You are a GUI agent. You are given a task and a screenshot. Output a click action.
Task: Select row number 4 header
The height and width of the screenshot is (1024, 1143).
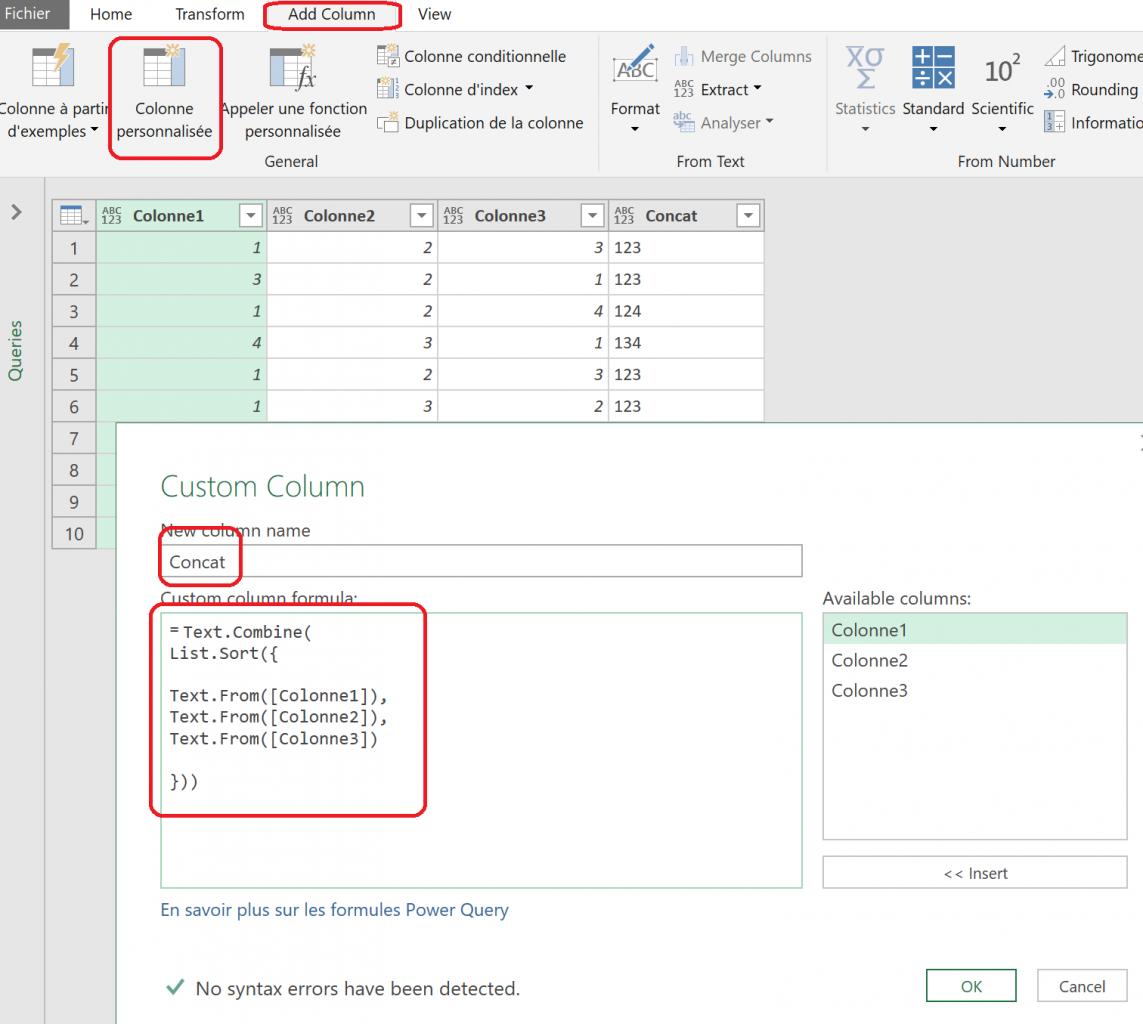(x=74, y=343)
